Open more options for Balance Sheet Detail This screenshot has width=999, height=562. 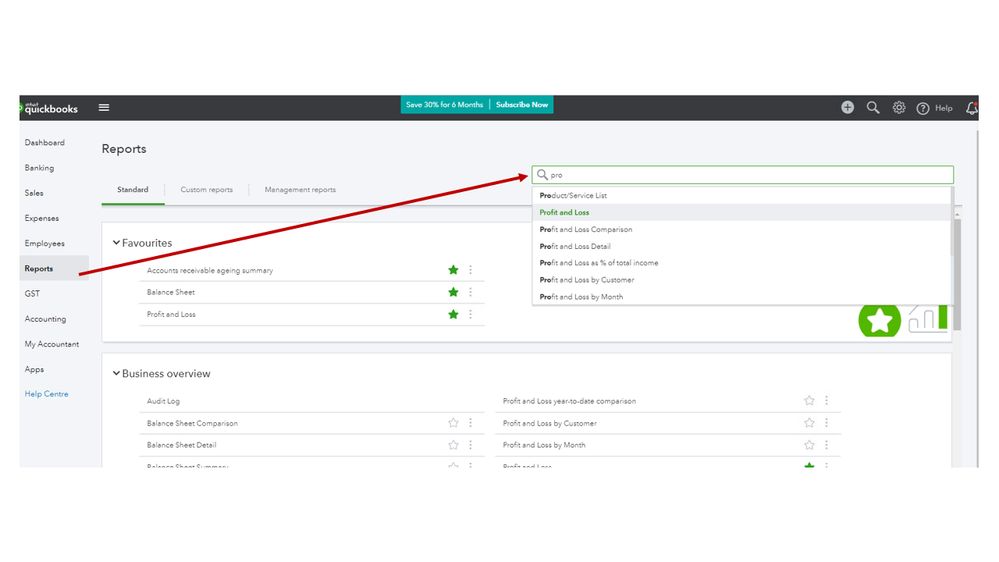[x=470, y=445]
